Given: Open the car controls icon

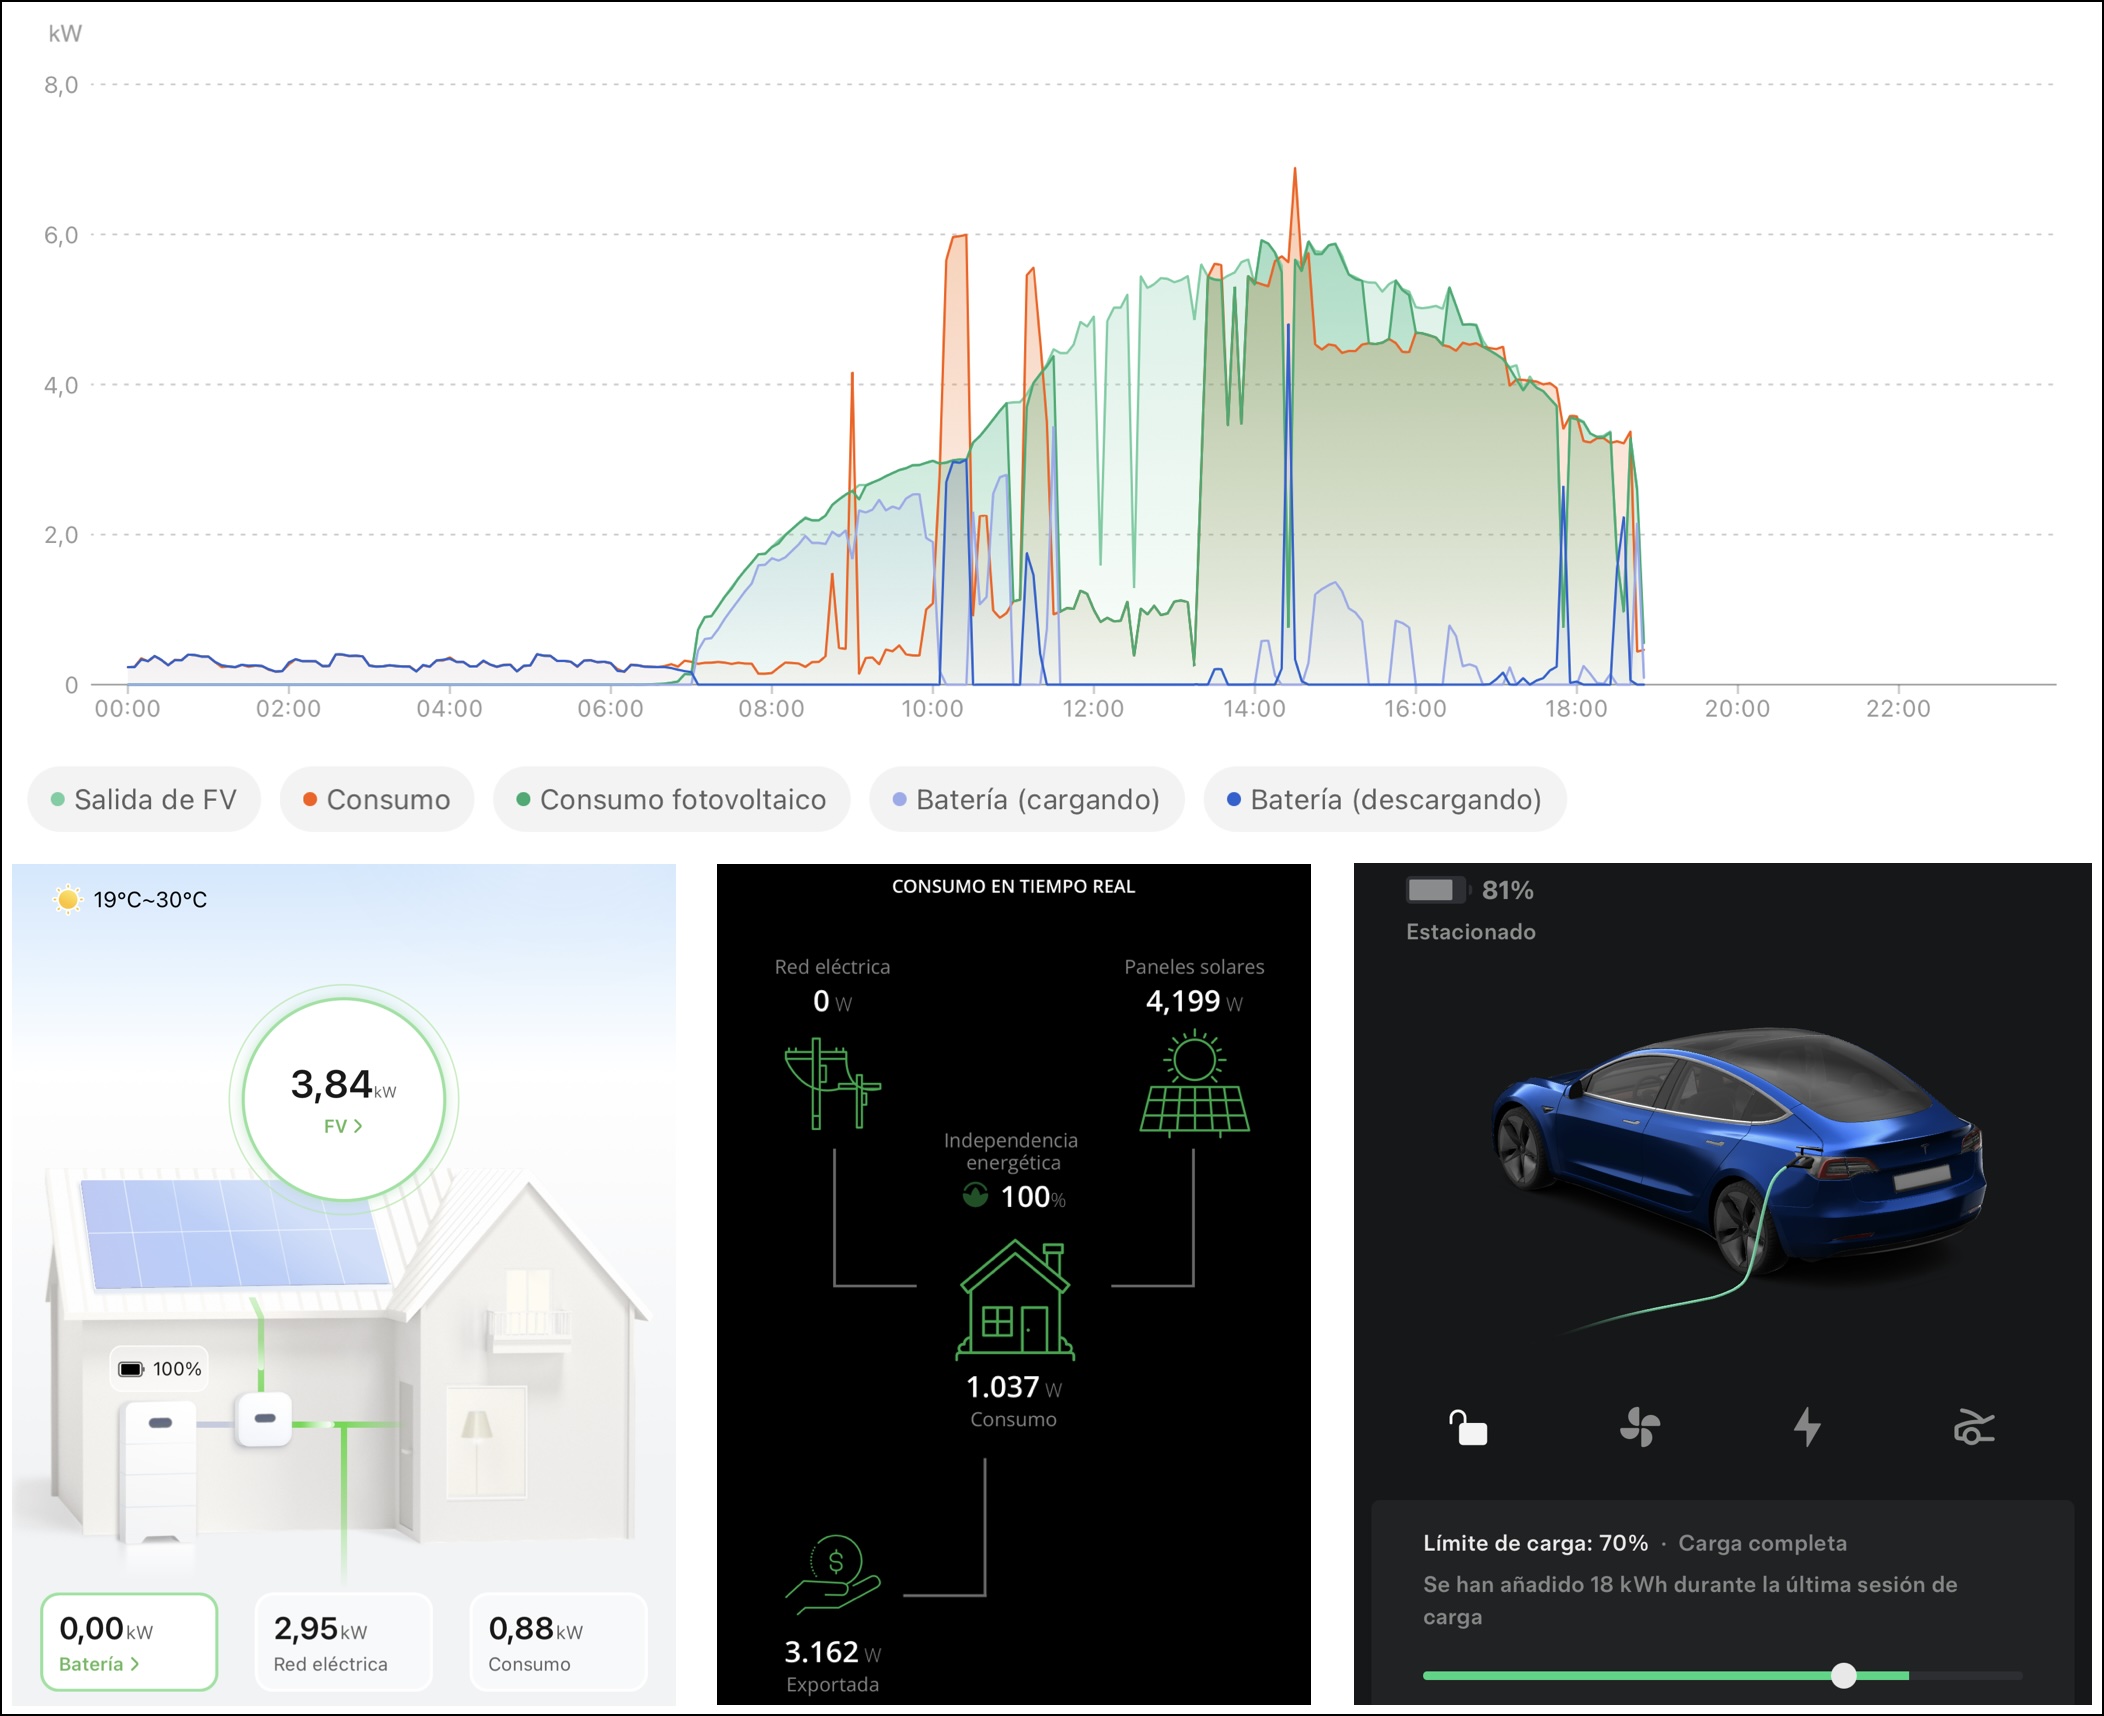Looking at the screenshot, I should coord(1973,1427).
